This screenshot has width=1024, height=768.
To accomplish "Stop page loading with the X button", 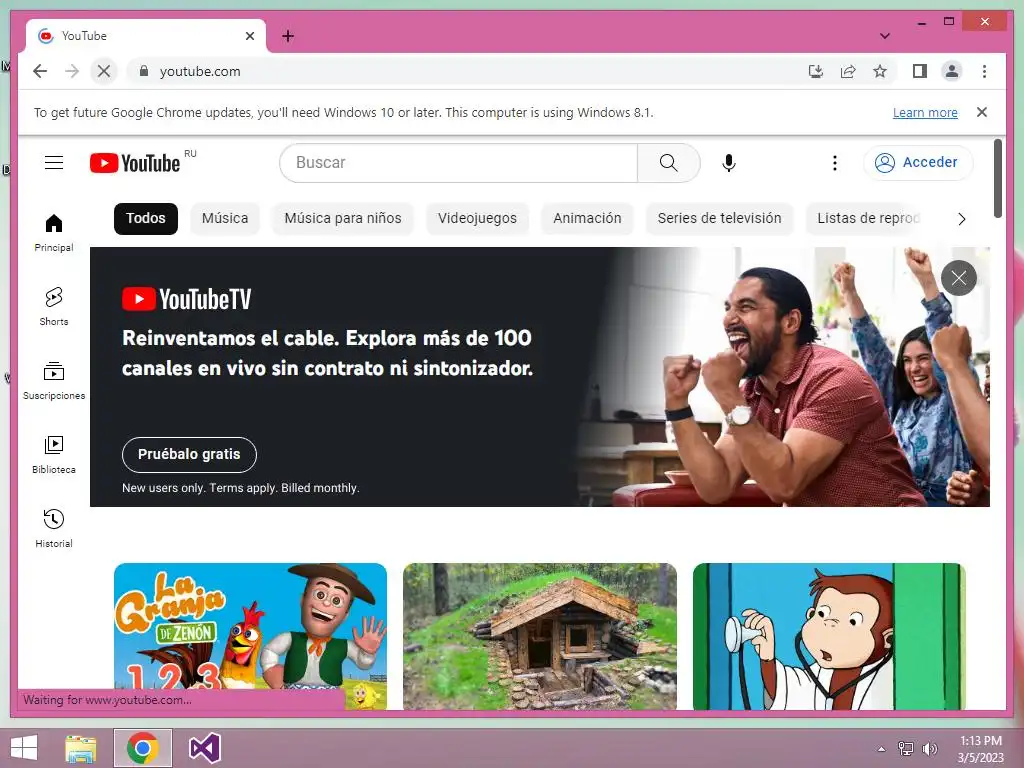I will pos(103,71).
